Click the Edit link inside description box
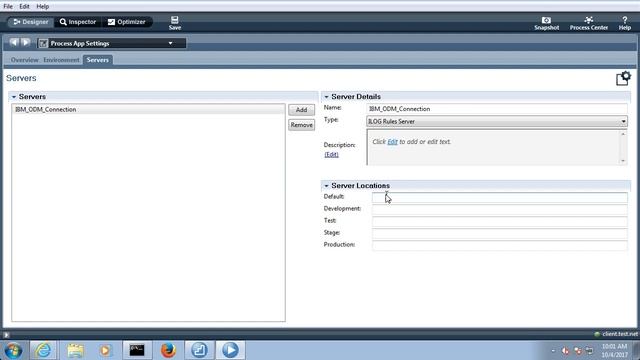The image size is (640, 360). [x=392, y=142]
